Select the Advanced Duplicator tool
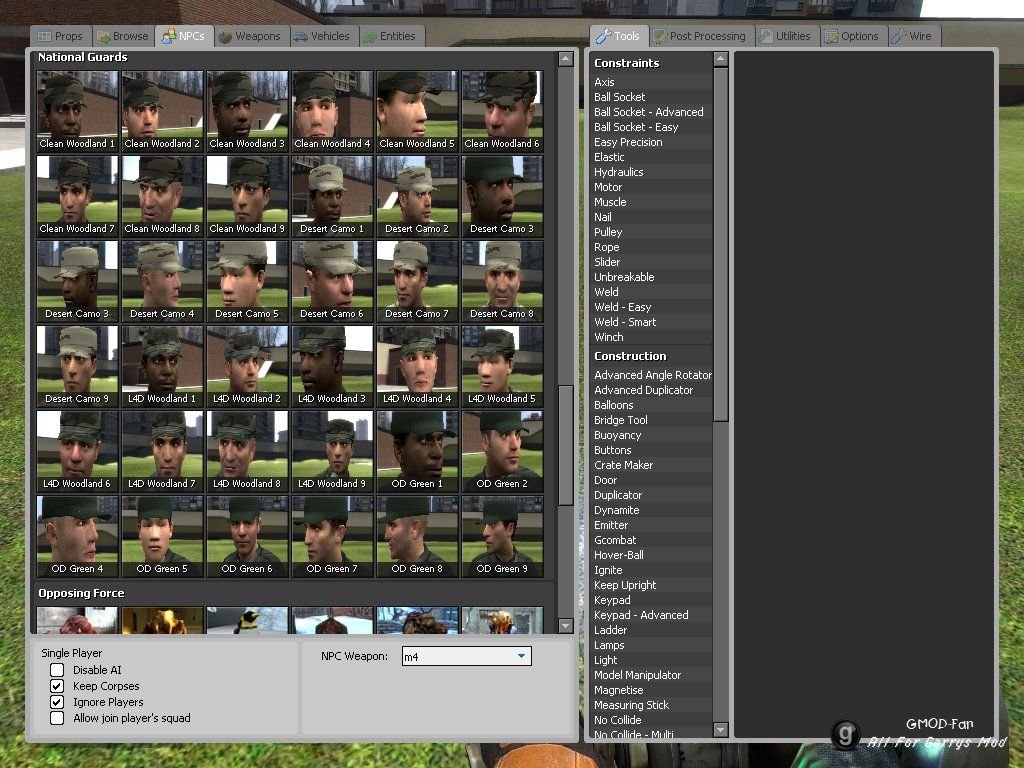 click(x=652, y=390)
